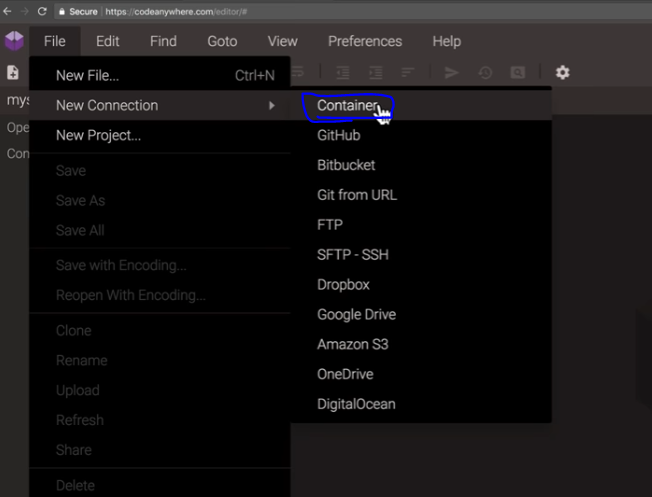652x497 pixels.
Task: Select FTP connection type
Action: [421, 225]
